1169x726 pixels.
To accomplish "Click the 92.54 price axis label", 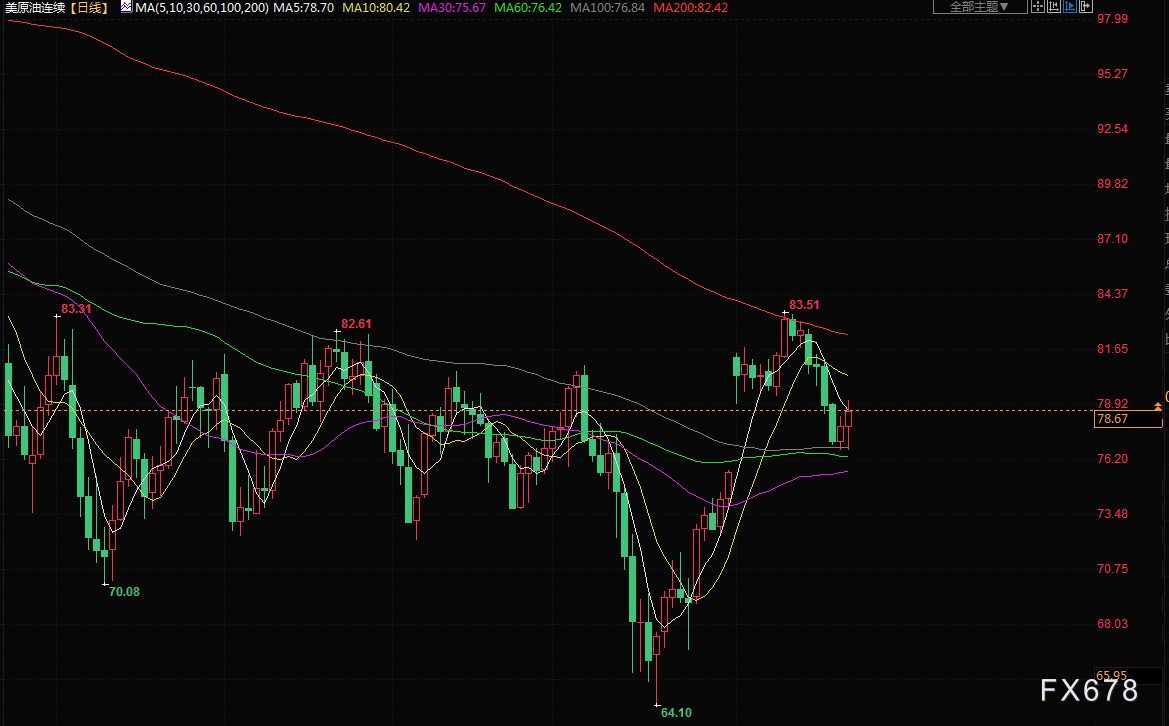I will tap(1112, 129).
